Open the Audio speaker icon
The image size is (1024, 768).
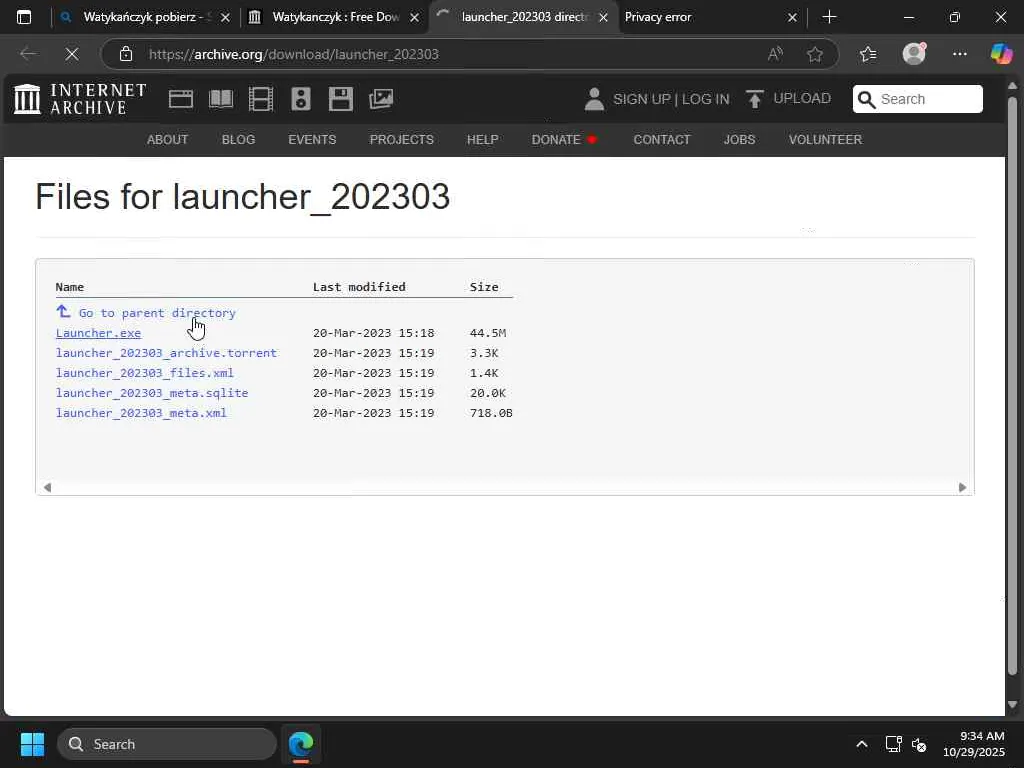(300, 99)
